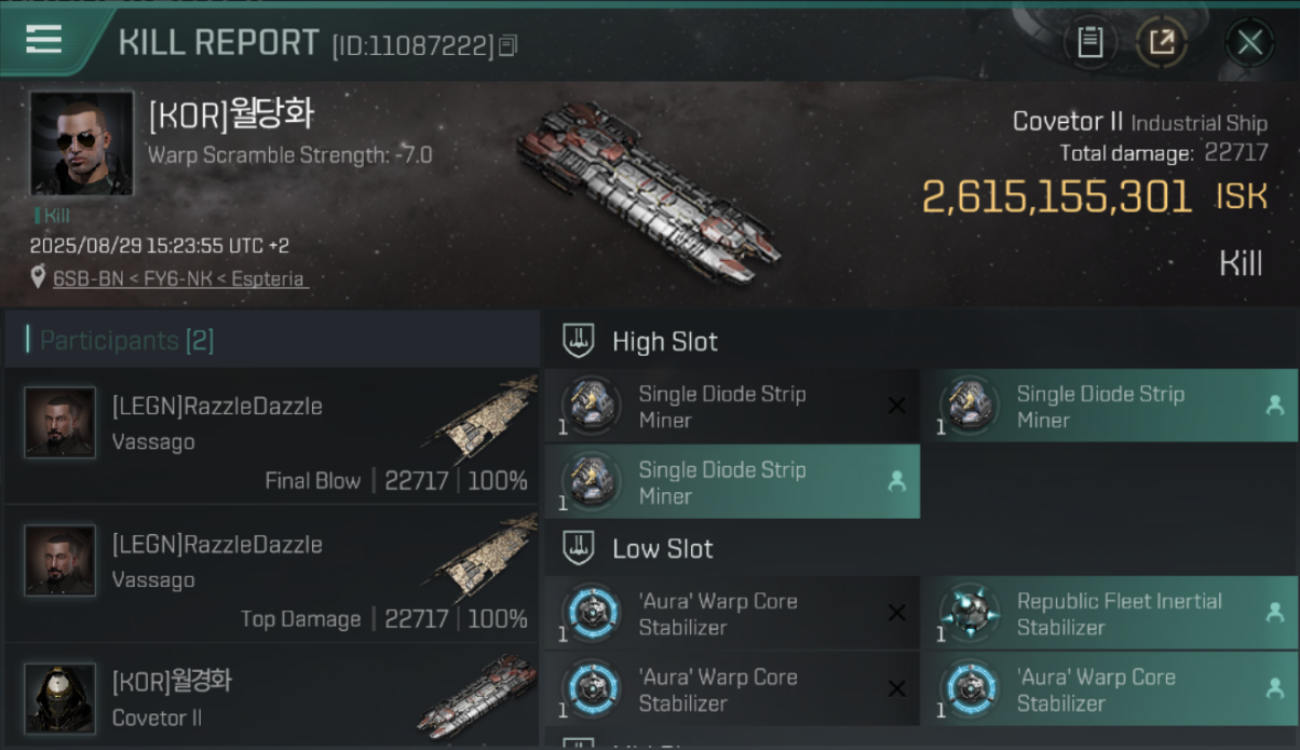Select RazzleDazzle Final Blow entry
The height and width of the screenshot is (750, 1300).
click(271, 437)
